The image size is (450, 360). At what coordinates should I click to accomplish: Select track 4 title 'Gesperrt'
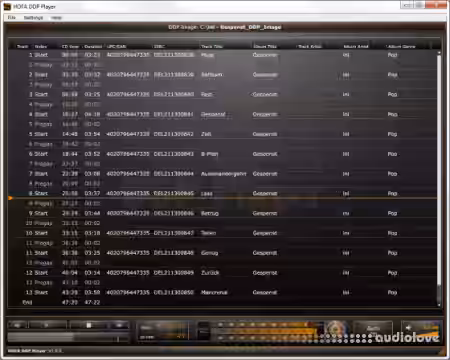click(213, 114)
